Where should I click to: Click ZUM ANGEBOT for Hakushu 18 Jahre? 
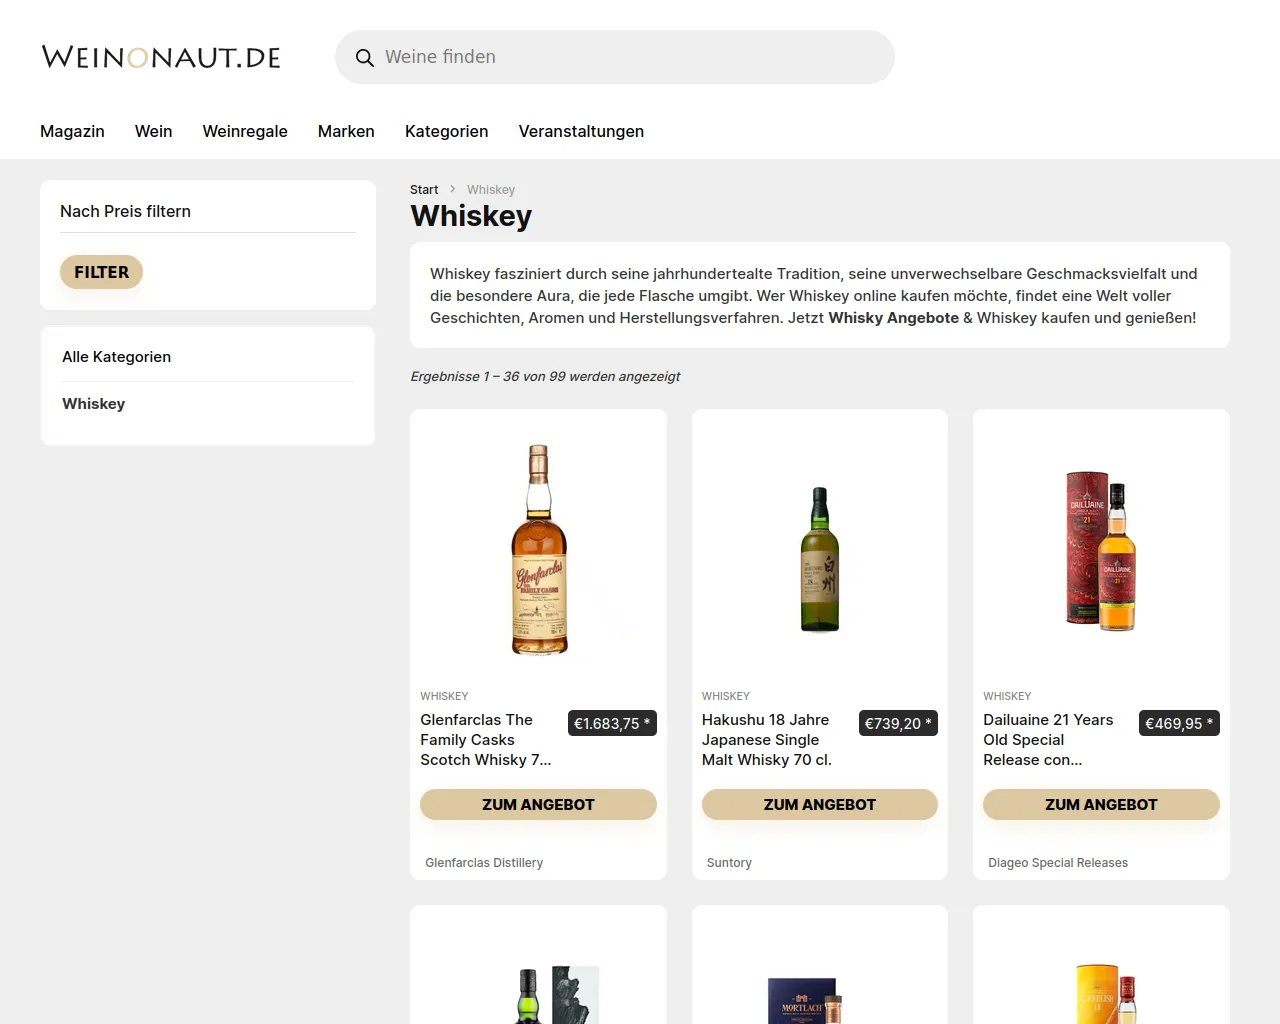[820, 805]
